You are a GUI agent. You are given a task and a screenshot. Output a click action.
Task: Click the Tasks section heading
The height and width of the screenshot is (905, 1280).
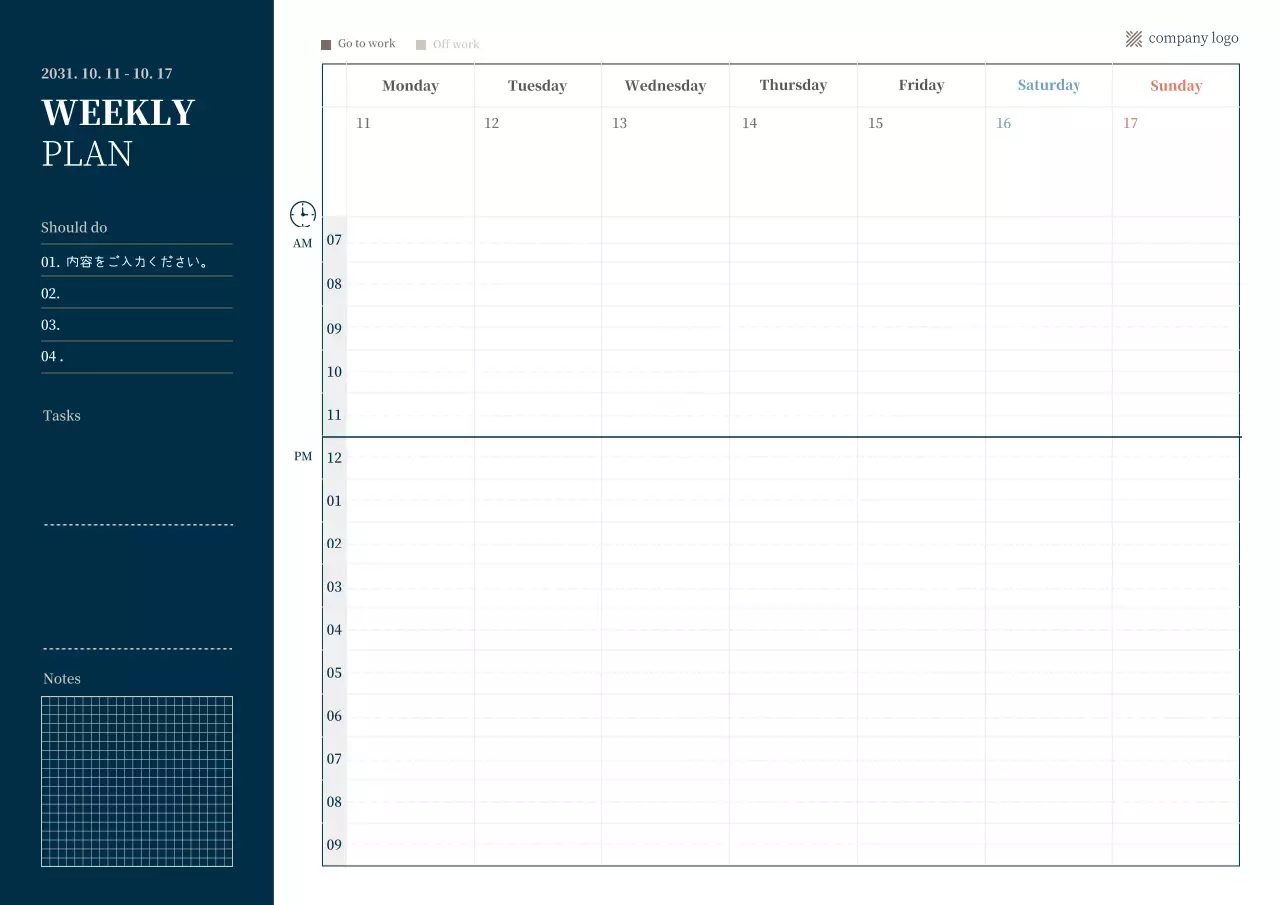(62, 416)
